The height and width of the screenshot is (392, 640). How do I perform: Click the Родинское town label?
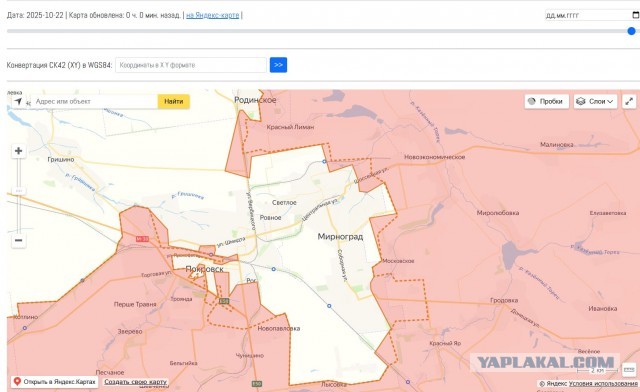click(x=255, y=100)
